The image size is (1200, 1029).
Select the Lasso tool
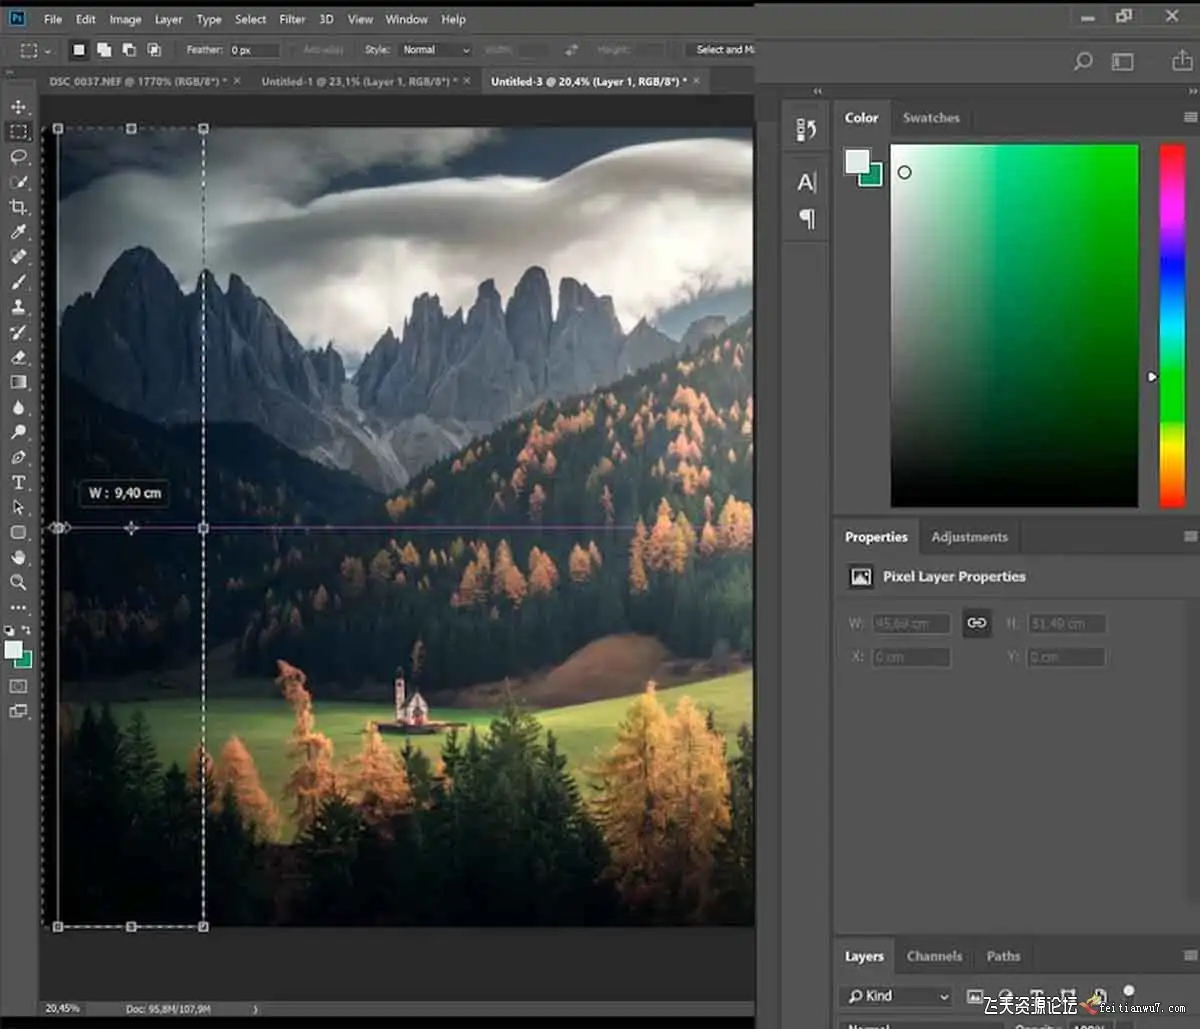tap(18, 157)
